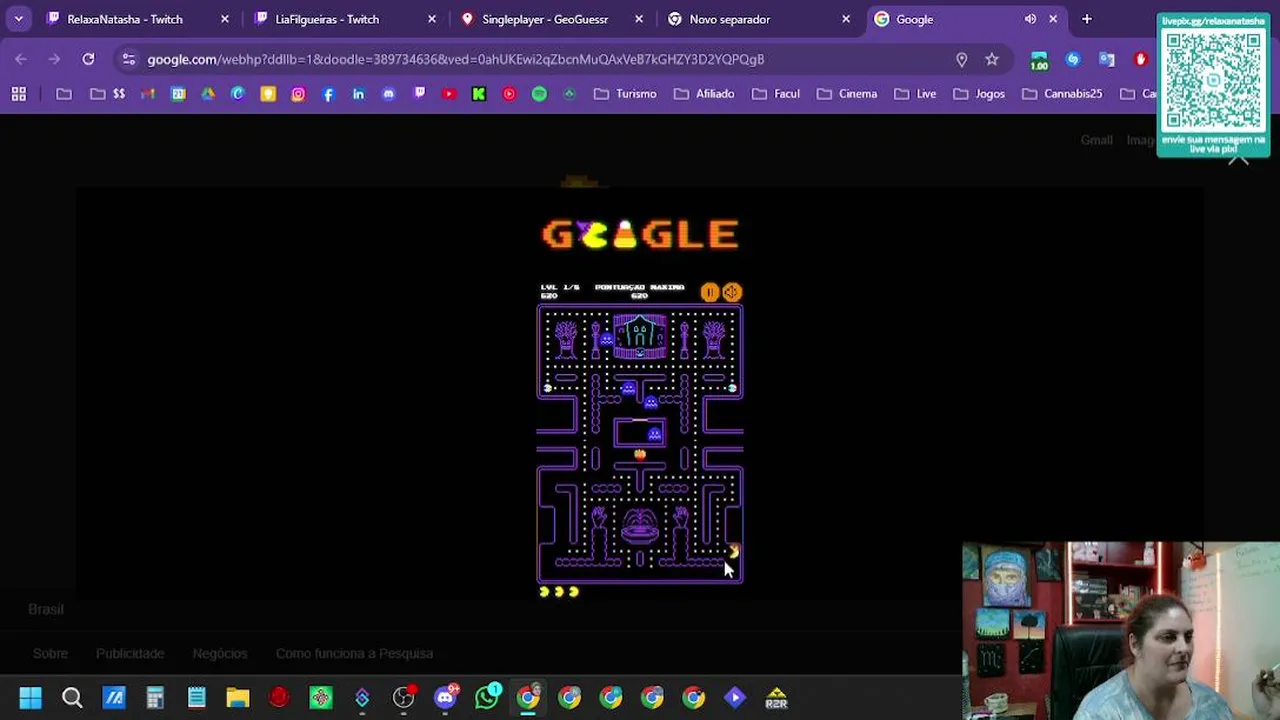Bookmark this page with the star
1280x720 pixels.
pos(992,59)
